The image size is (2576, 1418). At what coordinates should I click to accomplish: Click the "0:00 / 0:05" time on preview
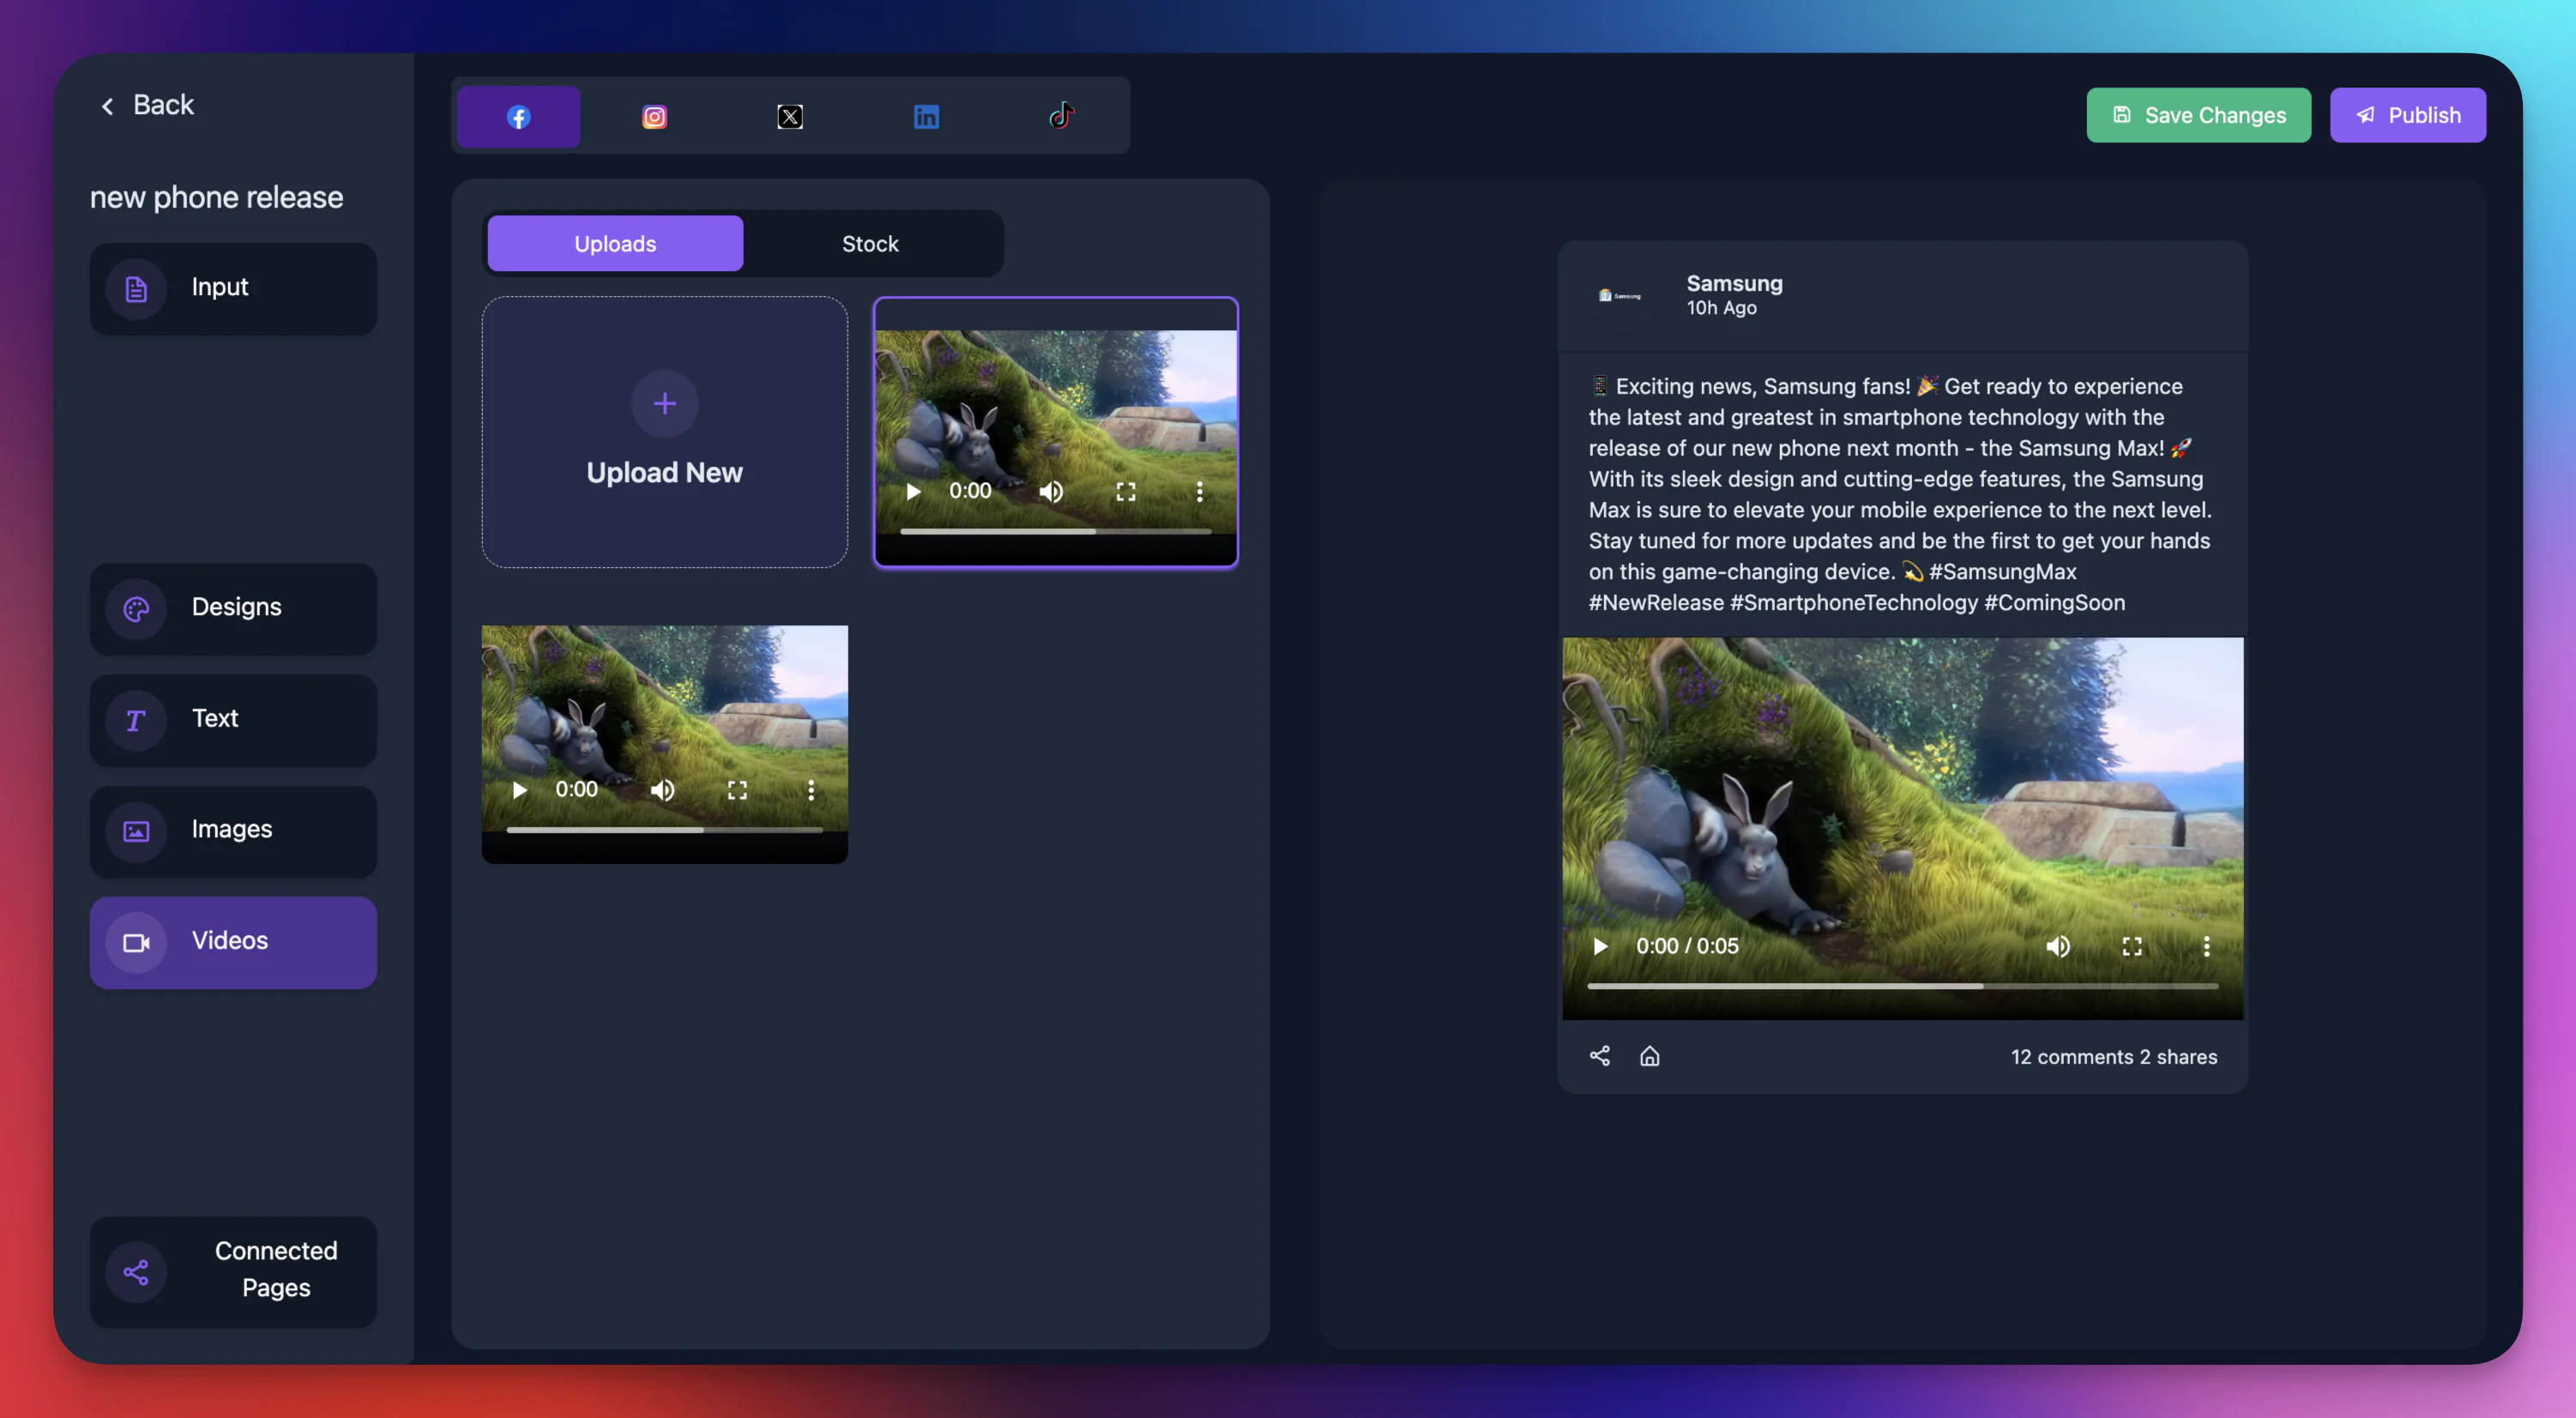pos(1687,945)
